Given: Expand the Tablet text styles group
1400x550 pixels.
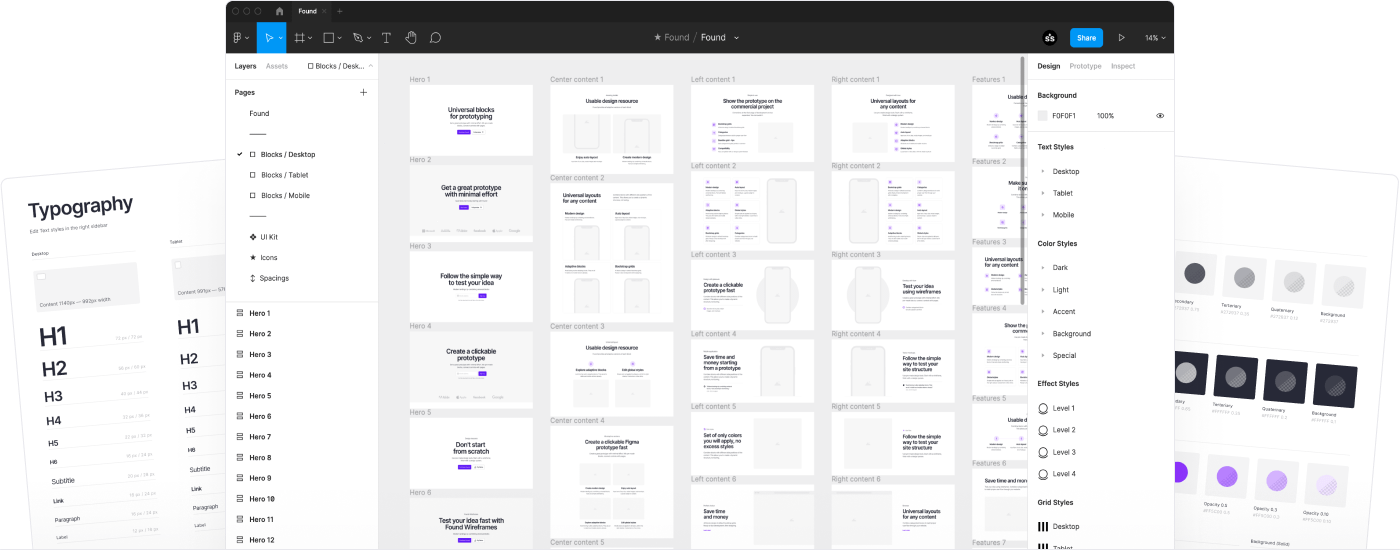Looking at the screenshot, I should (1043, 193).
